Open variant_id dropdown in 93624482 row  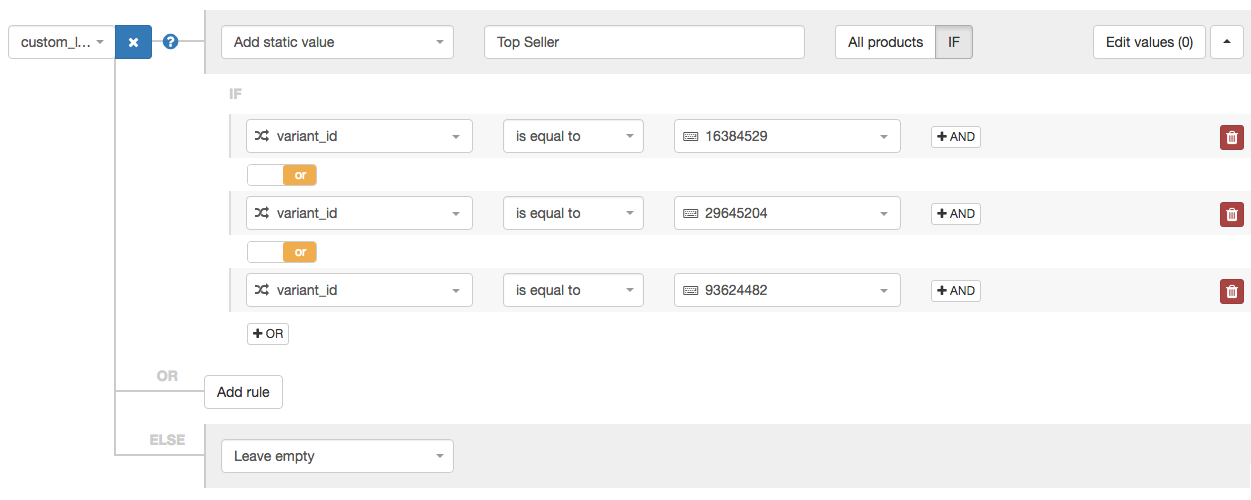(x=359, y=290)
